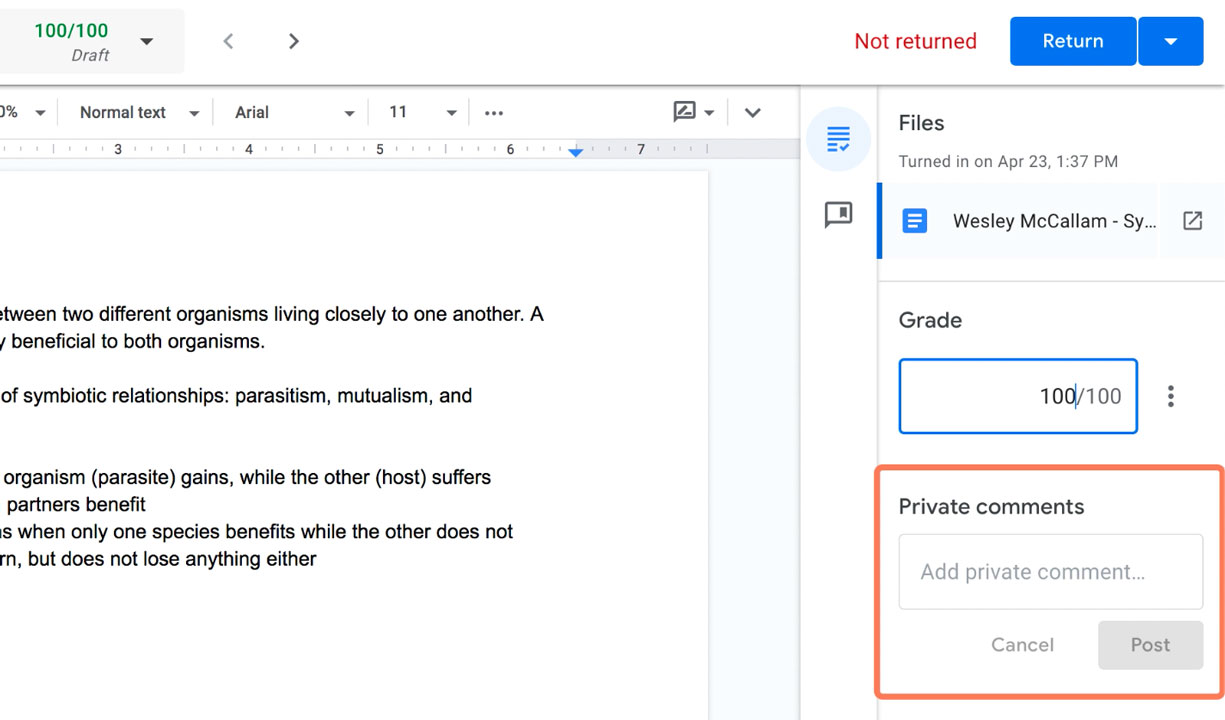Collapse the toolbar with the chevron

click(752, 112)
